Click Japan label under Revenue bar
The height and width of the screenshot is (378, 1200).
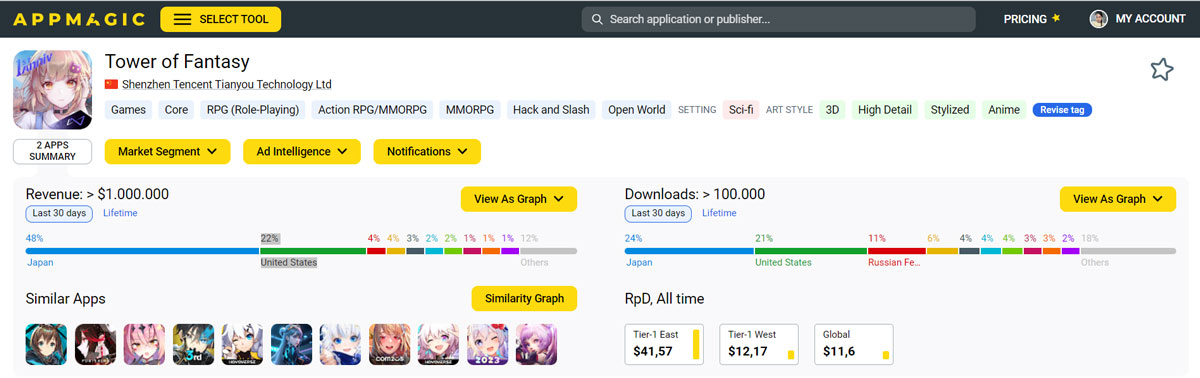[x=40, y=263]
